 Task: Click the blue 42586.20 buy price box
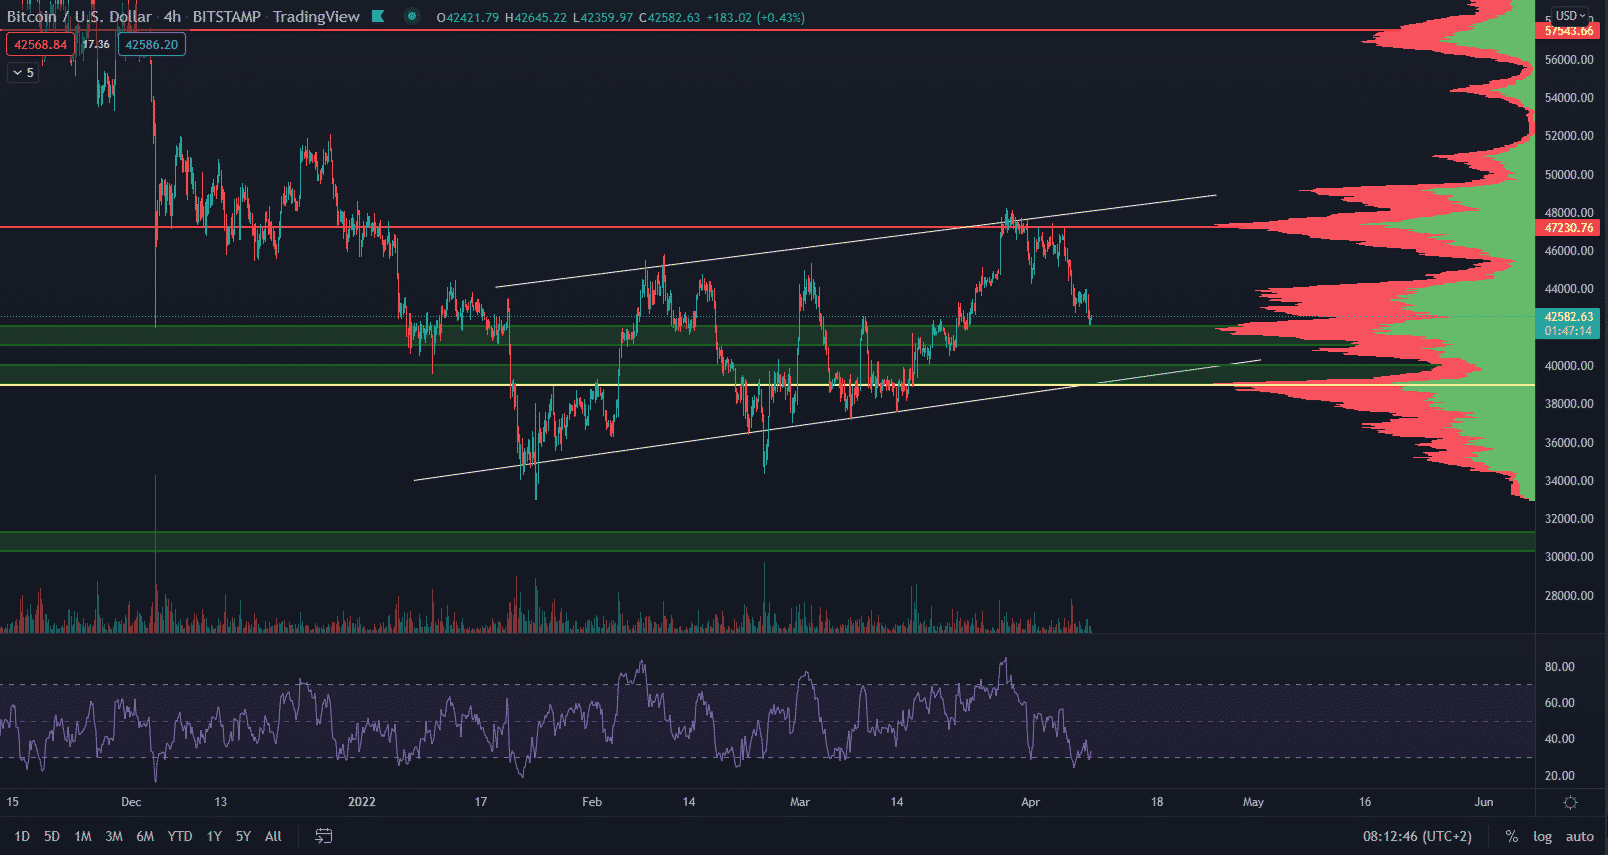pyautogui.click(x=151, y=45)
